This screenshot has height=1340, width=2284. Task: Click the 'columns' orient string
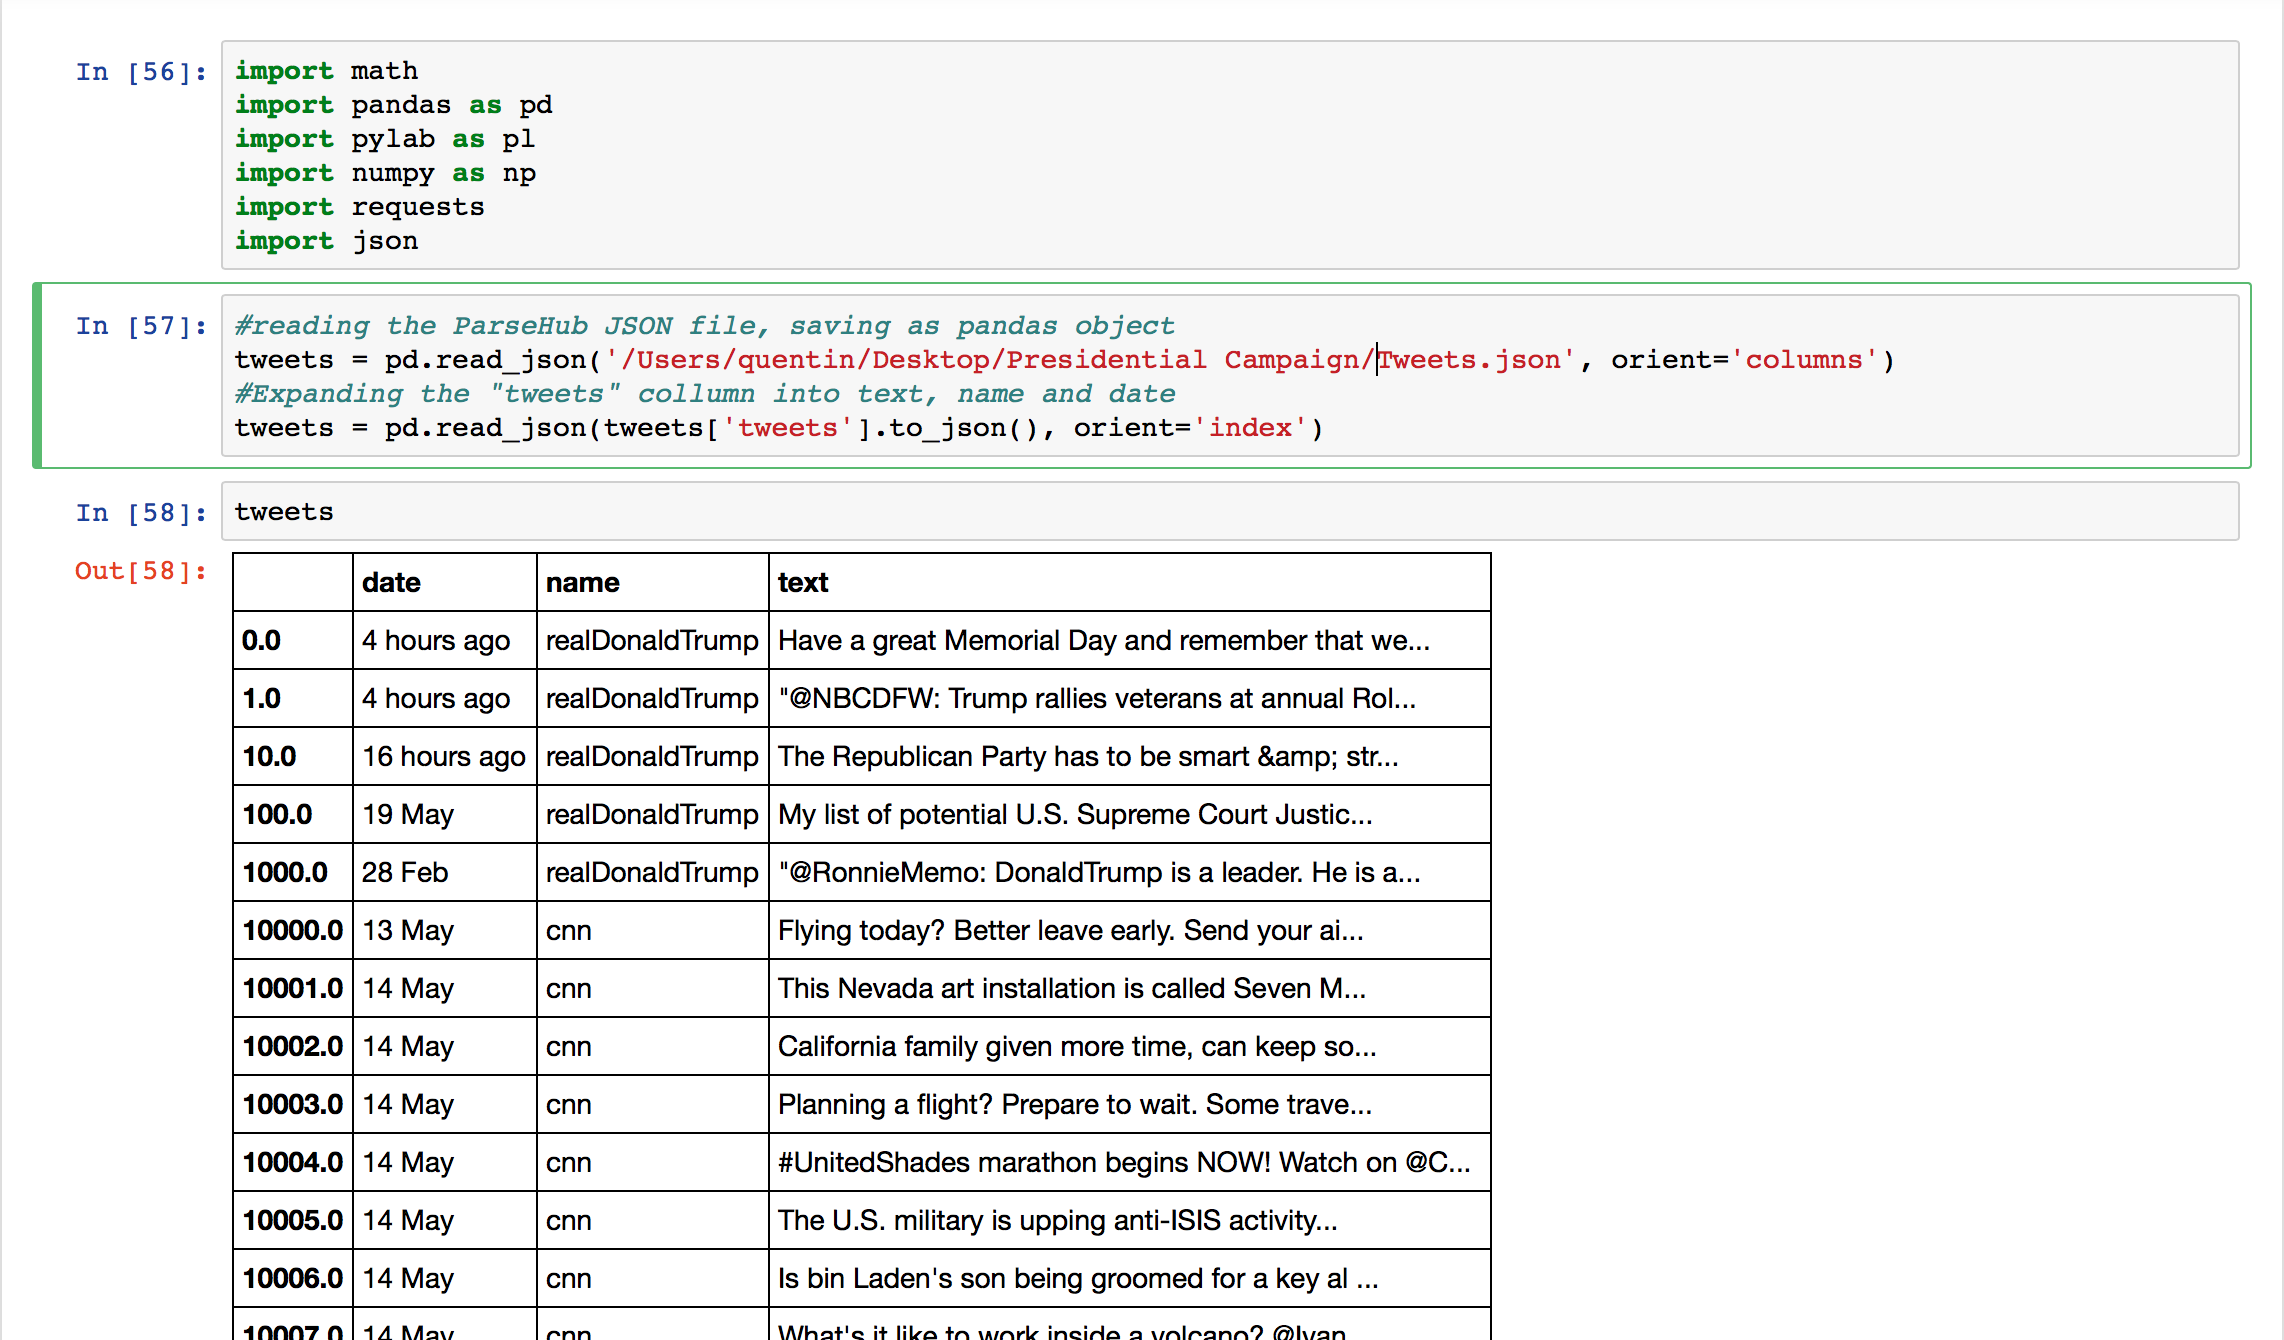(x=1805, y=360)
